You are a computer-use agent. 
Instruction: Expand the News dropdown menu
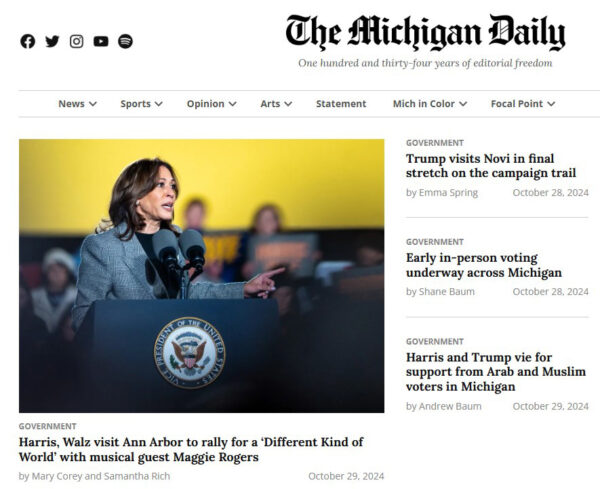[77, 104]
